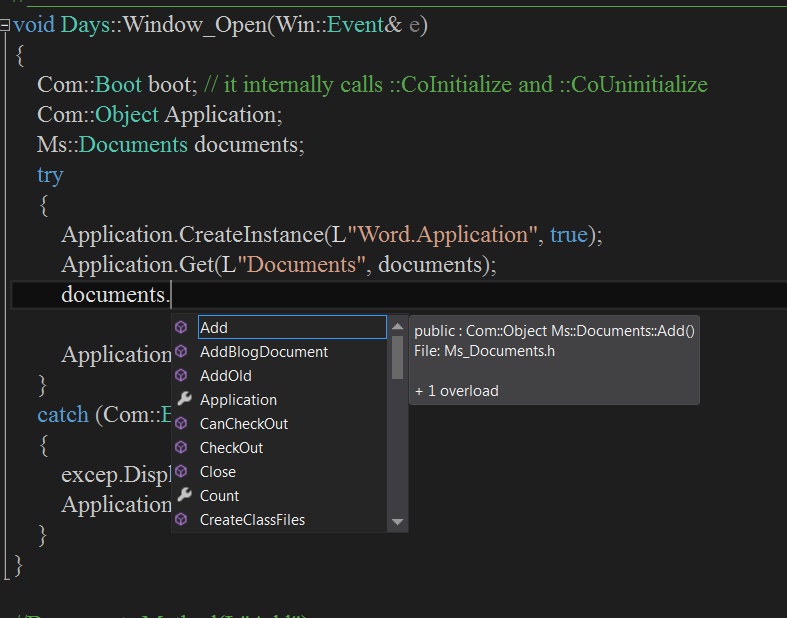
Task: Click the cube icon beside CheckOut
Action: coord(181,447)
